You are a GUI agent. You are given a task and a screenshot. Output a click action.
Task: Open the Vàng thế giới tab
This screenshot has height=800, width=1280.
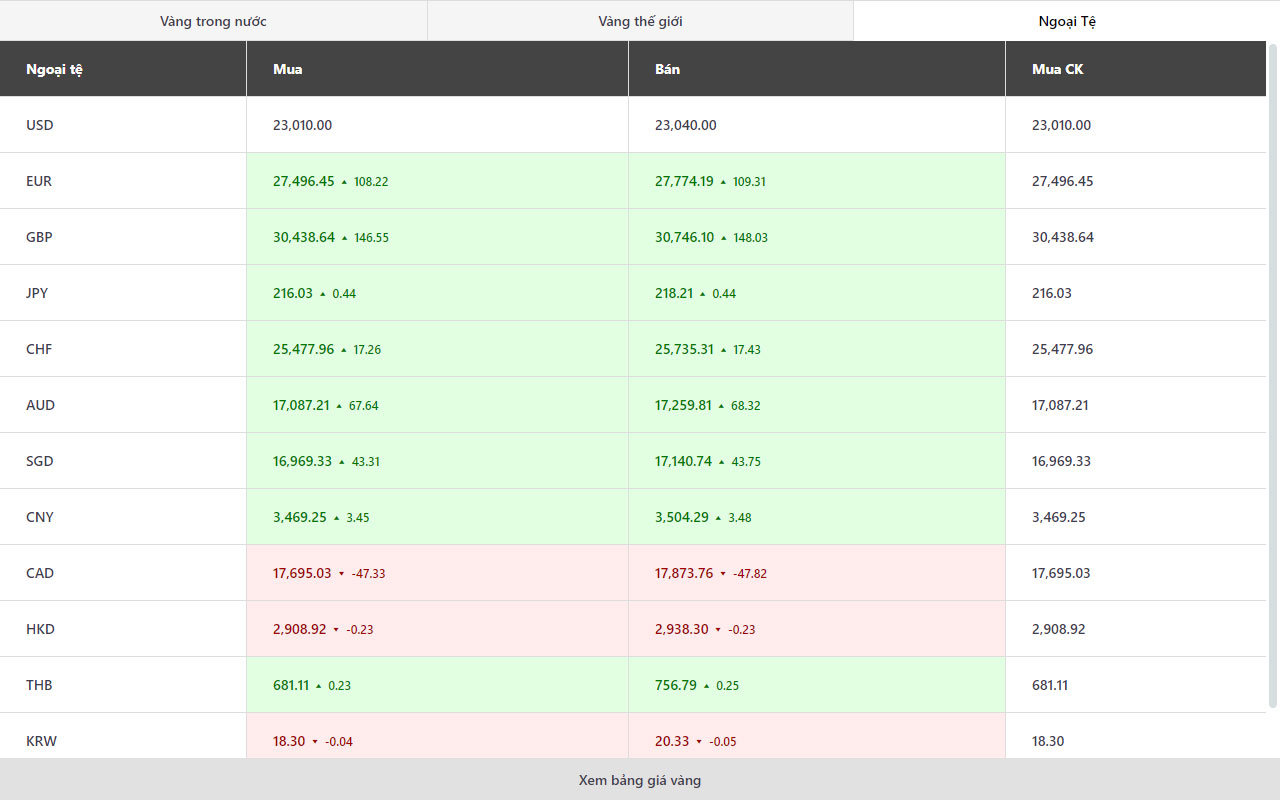(640, 21)
